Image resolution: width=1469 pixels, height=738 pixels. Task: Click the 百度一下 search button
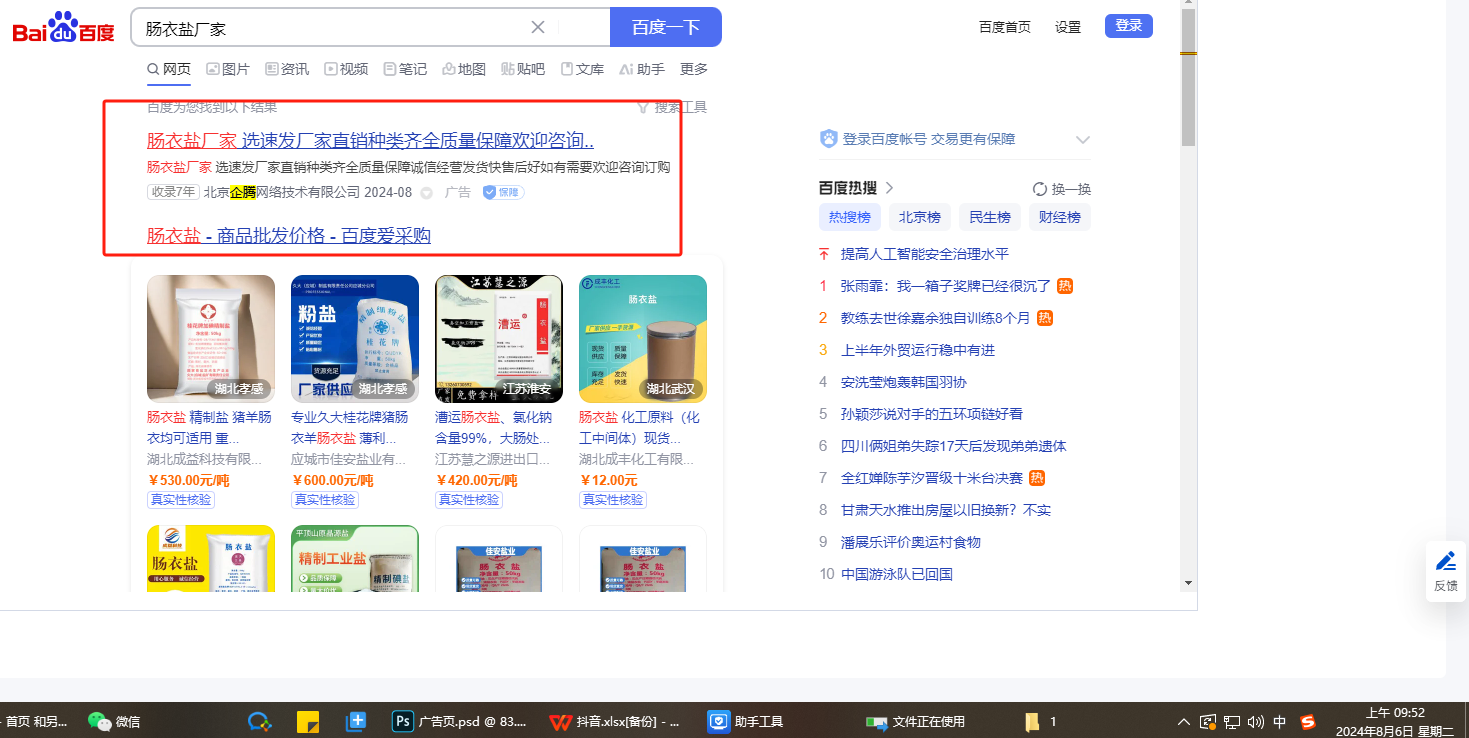666,27
